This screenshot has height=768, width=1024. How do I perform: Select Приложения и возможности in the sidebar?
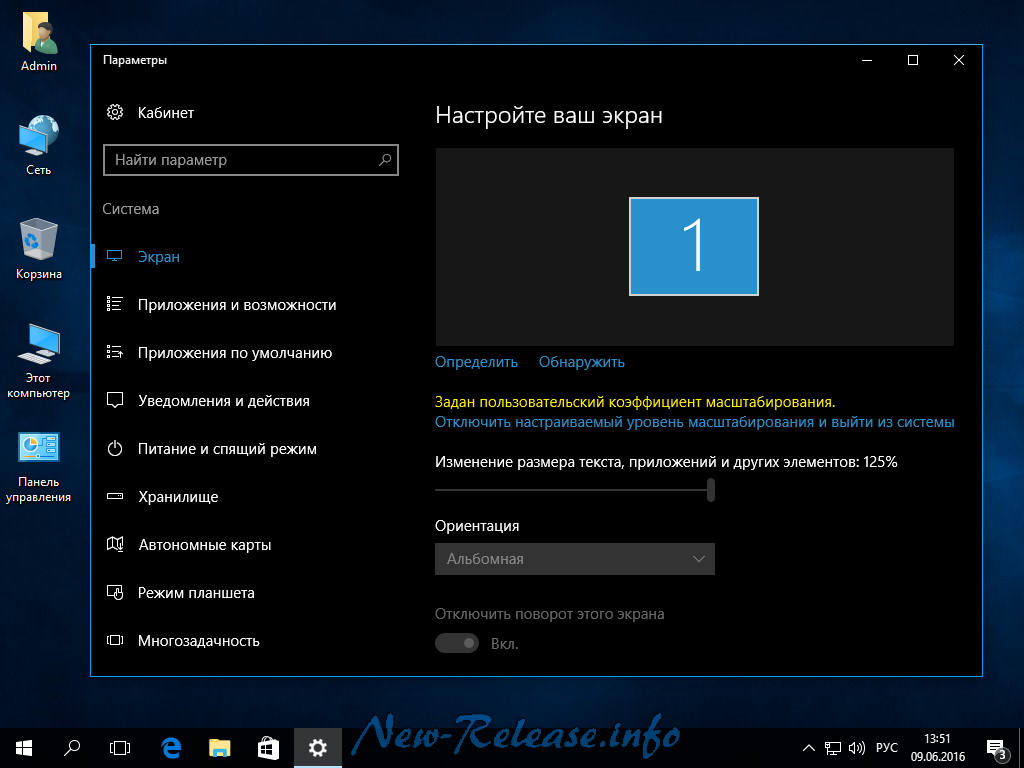[x=237, y=305]
